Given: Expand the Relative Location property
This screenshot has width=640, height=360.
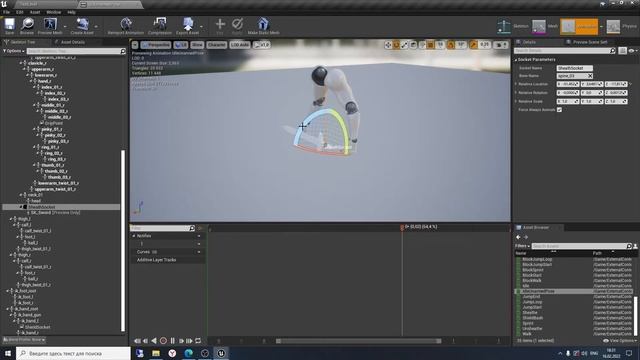Looking at the screenshot, I should click(x=516, y=84).
